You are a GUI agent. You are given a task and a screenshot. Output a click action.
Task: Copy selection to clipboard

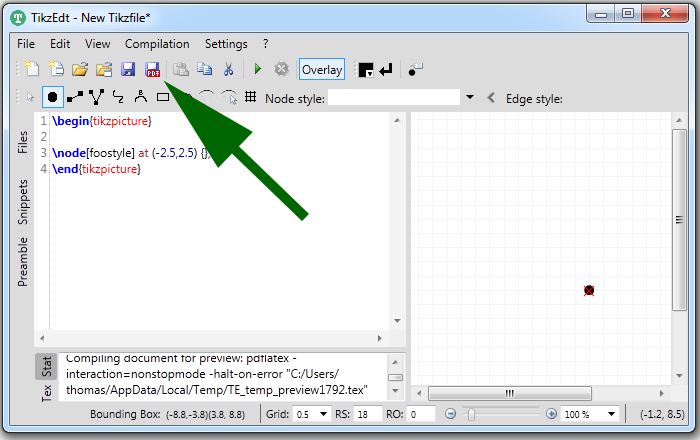point(205,70)
